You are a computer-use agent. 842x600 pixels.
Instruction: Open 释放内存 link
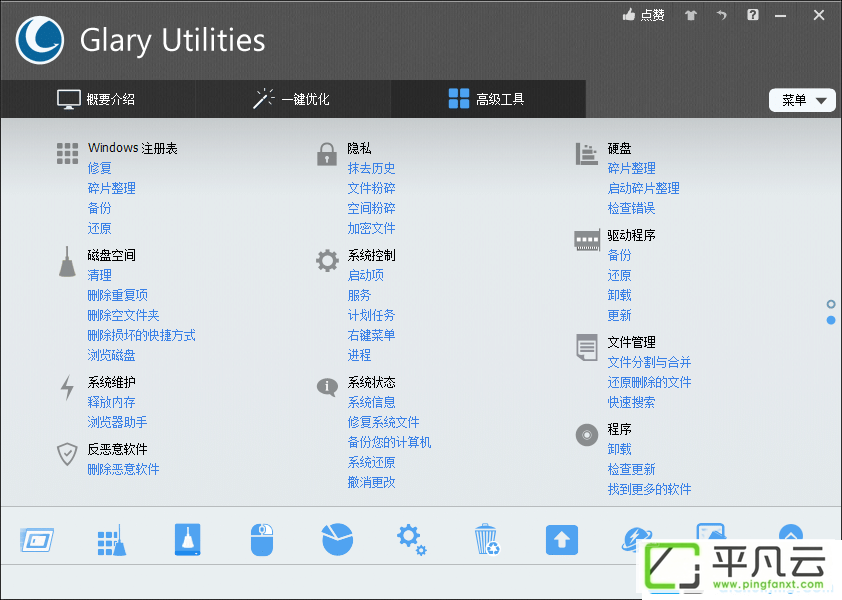[x=112, y=402]
